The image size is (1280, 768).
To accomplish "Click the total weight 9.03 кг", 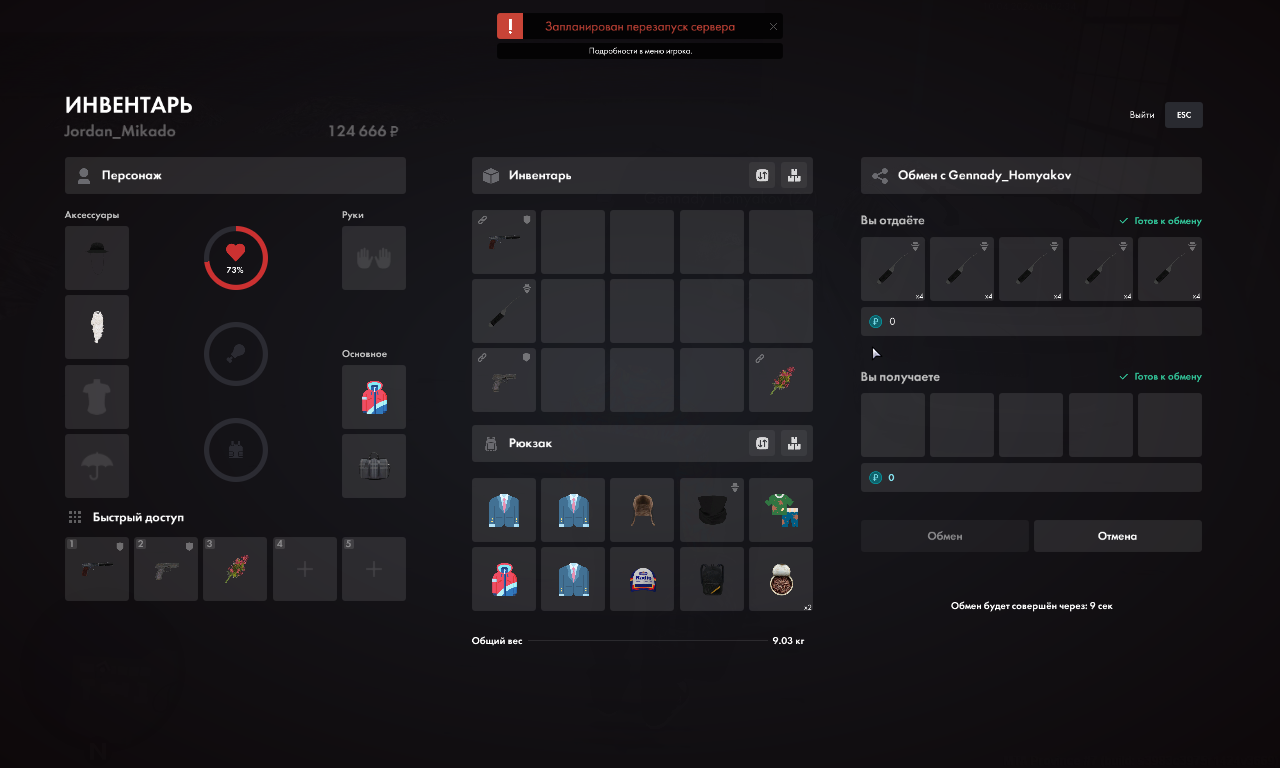I will 788,640.
